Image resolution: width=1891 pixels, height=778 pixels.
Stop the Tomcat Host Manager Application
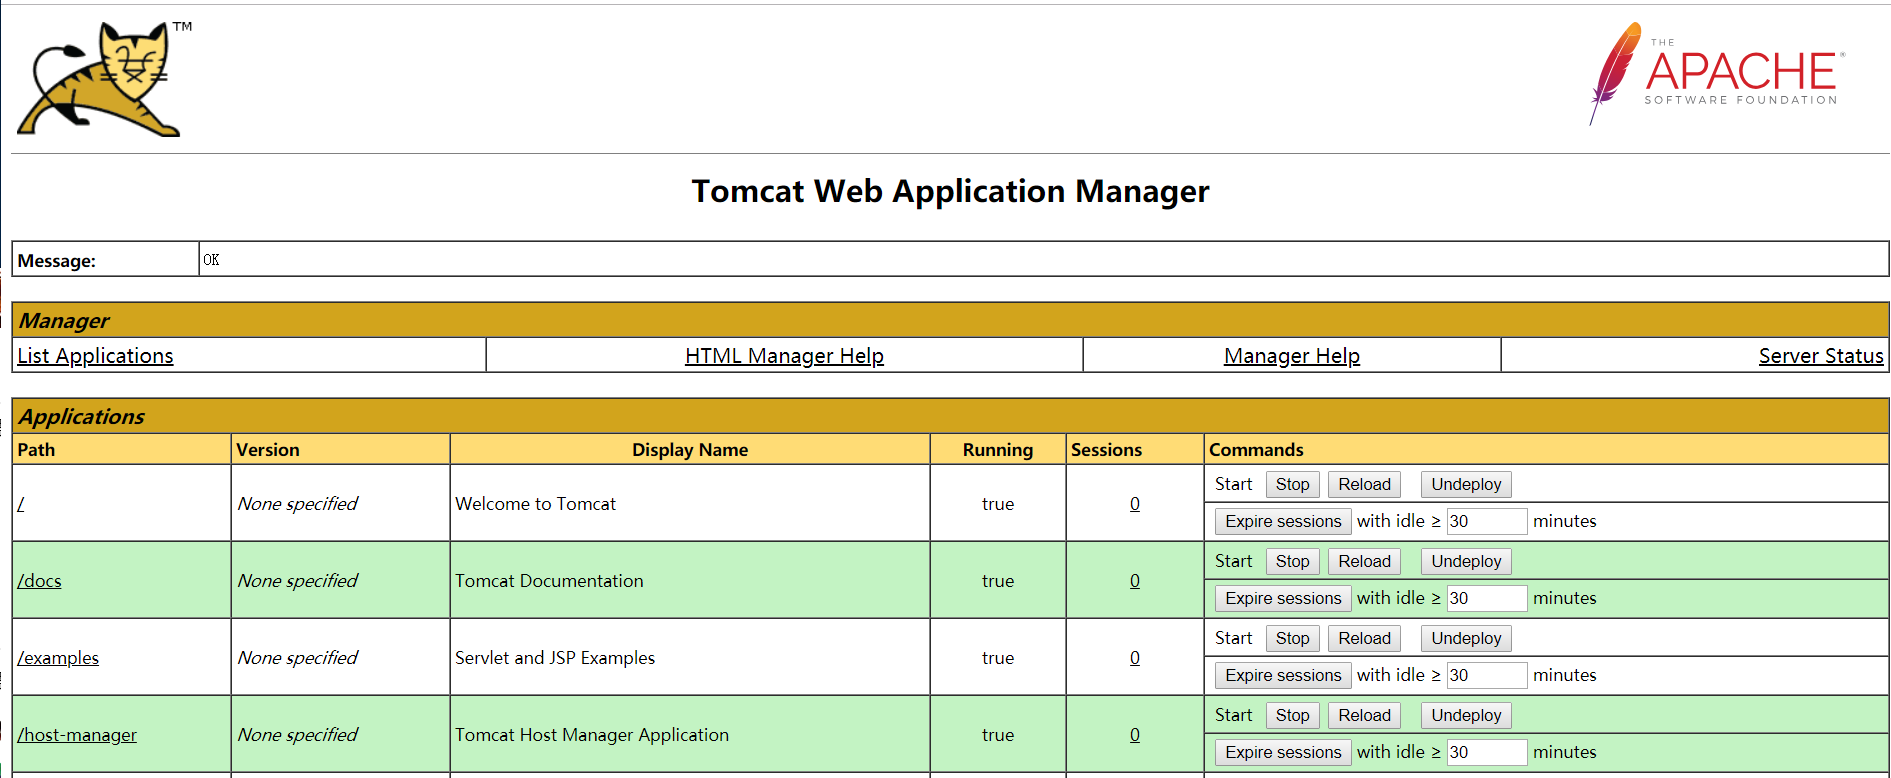pos(1292,715)
